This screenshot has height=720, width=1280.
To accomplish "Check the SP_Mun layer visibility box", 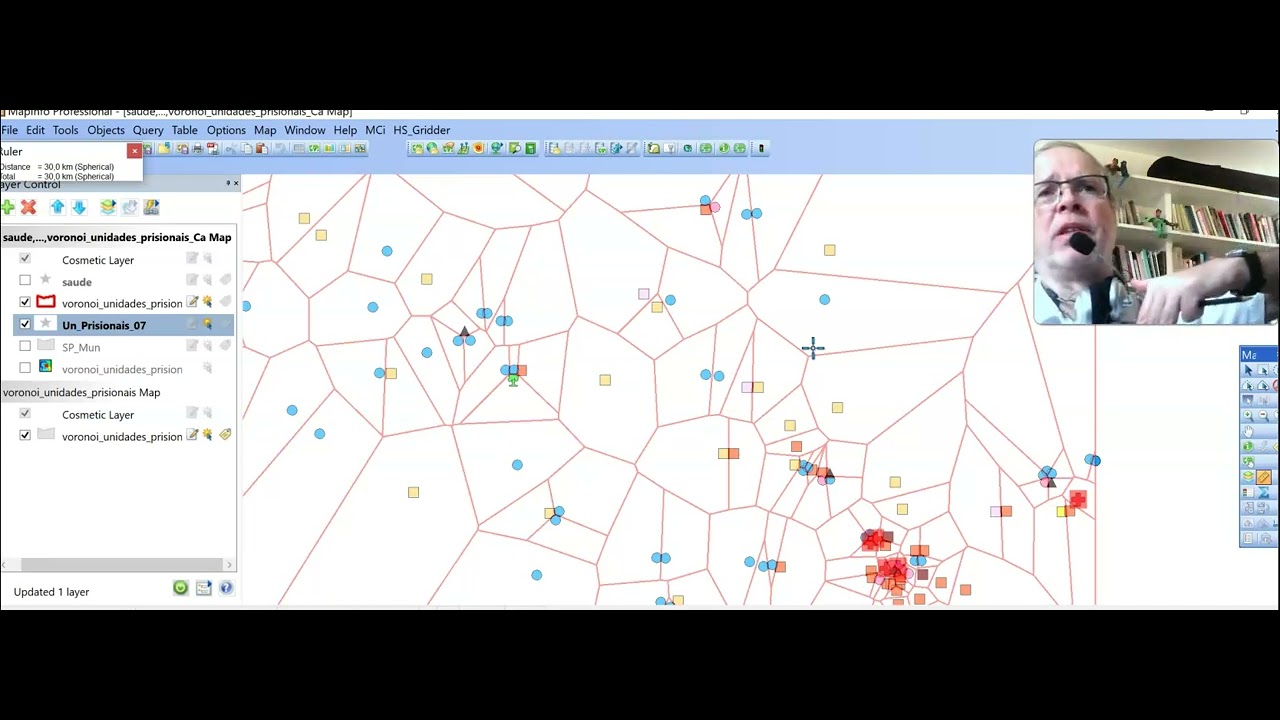I will [25, 346].
